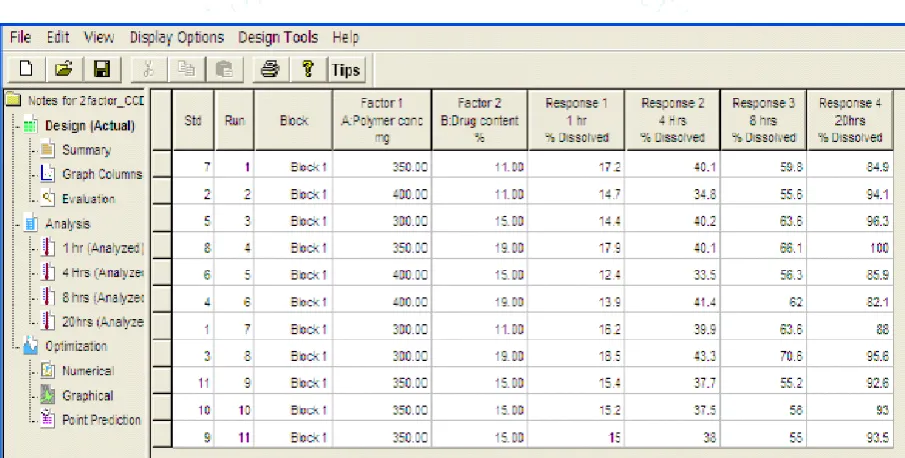Click the Response 1 1 hr column header
Screen dimensions: 905x458
[576, 120]
